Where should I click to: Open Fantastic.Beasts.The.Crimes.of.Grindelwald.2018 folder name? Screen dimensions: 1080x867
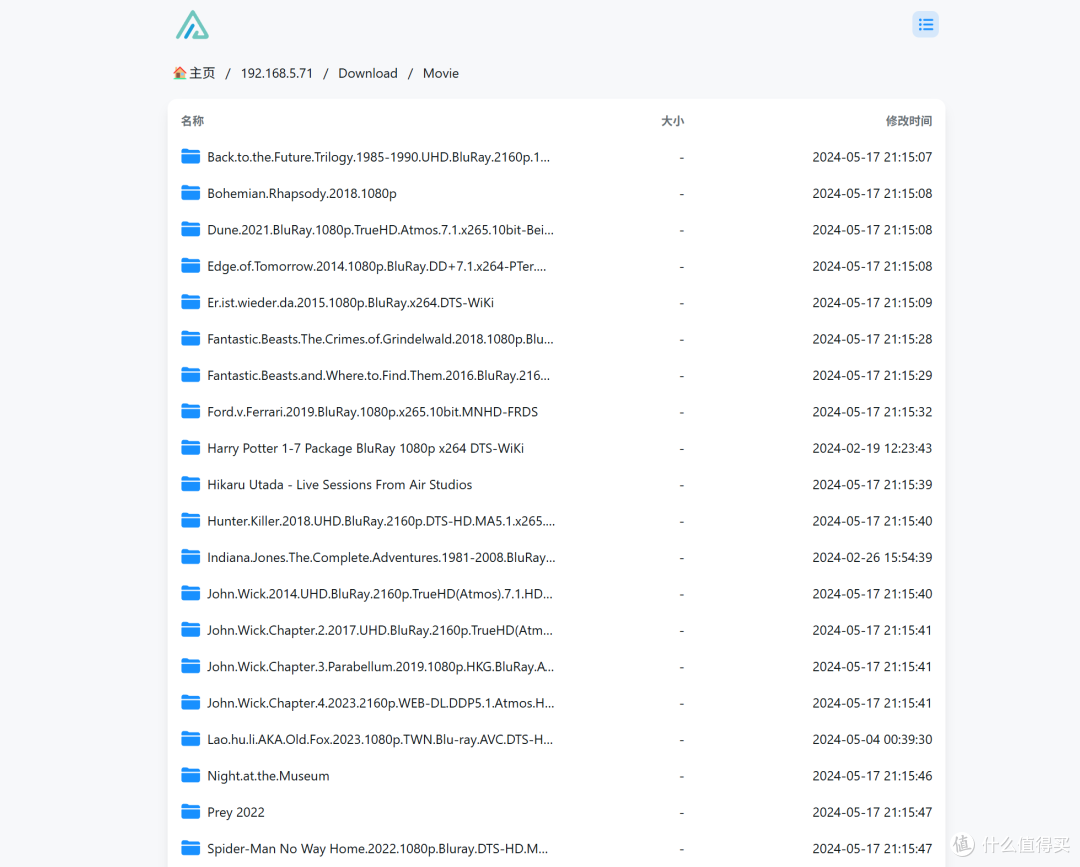pos(380,339)
